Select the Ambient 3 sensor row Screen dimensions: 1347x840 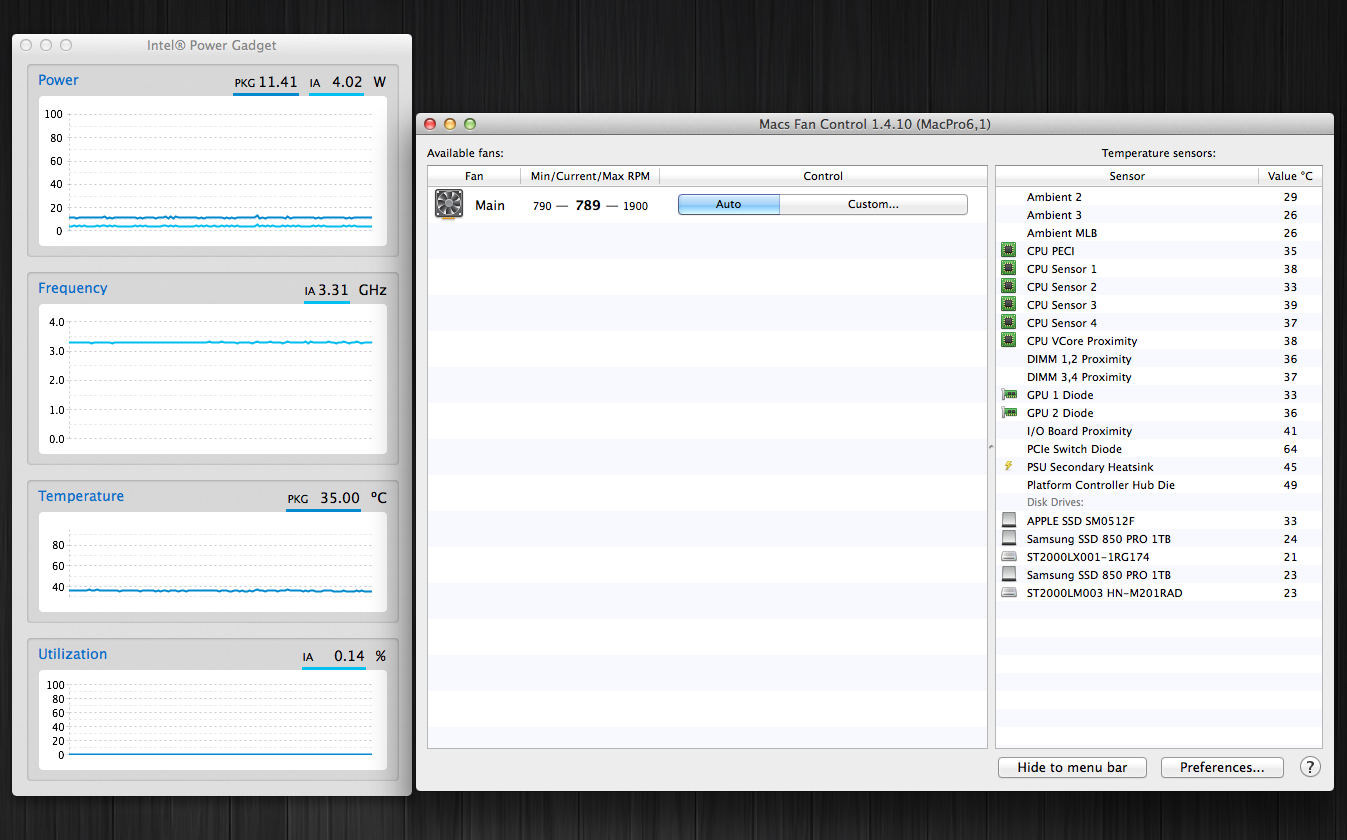[x=1159, y=215]
